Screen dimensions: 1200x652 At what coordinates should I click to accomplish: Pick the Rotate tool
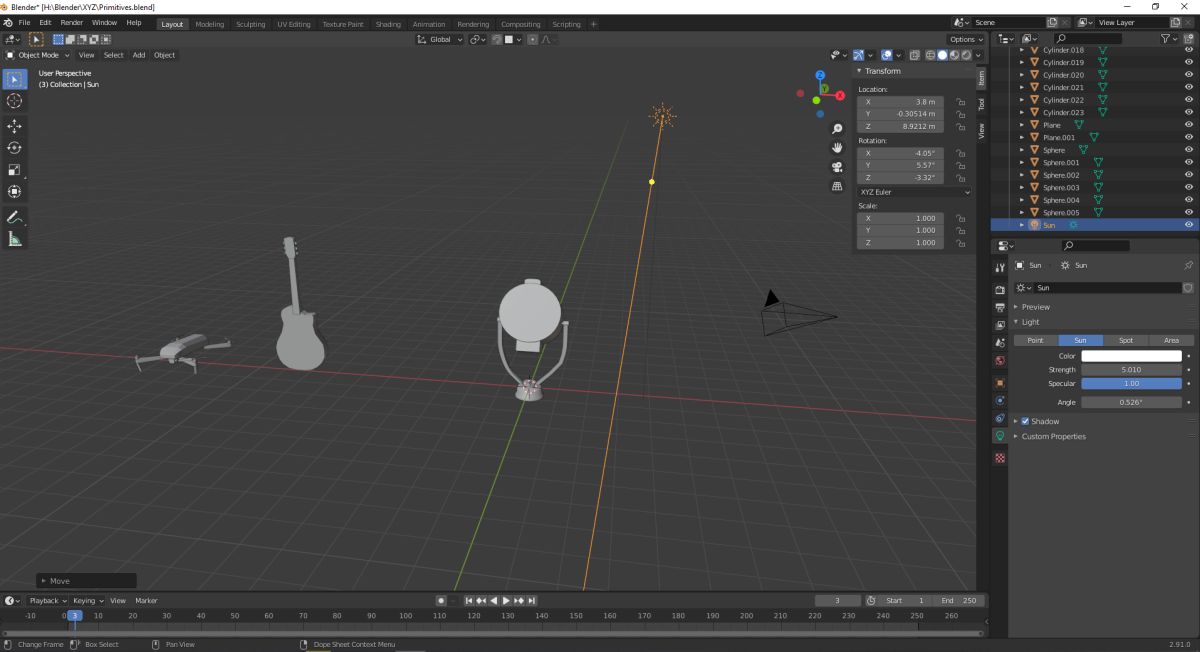15,148
